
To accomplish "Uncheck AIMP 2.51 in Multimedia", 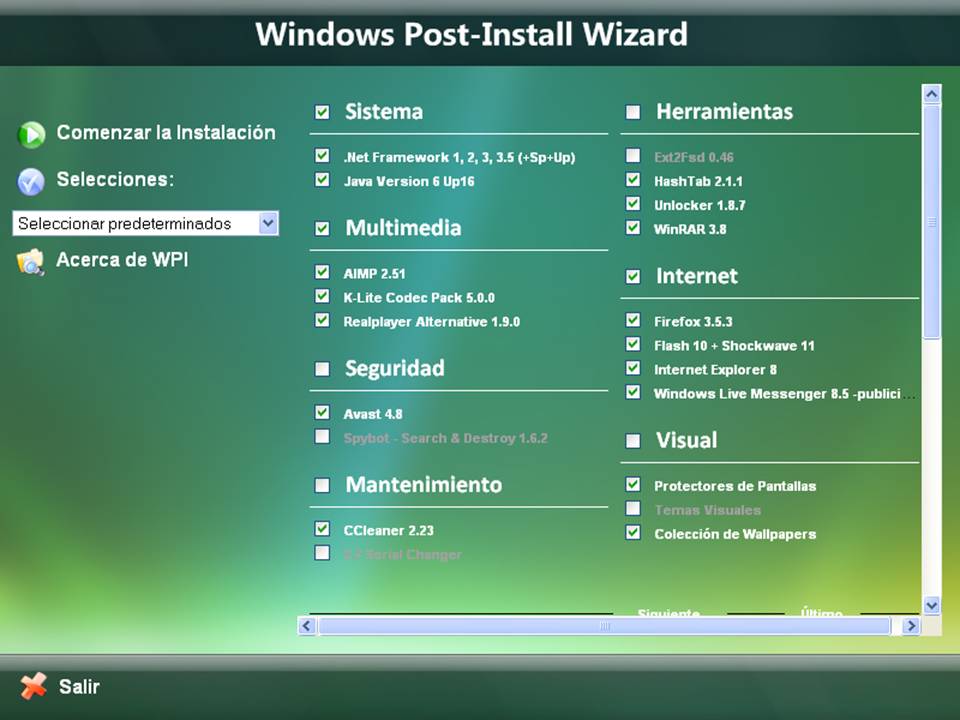I will [322, 272].
